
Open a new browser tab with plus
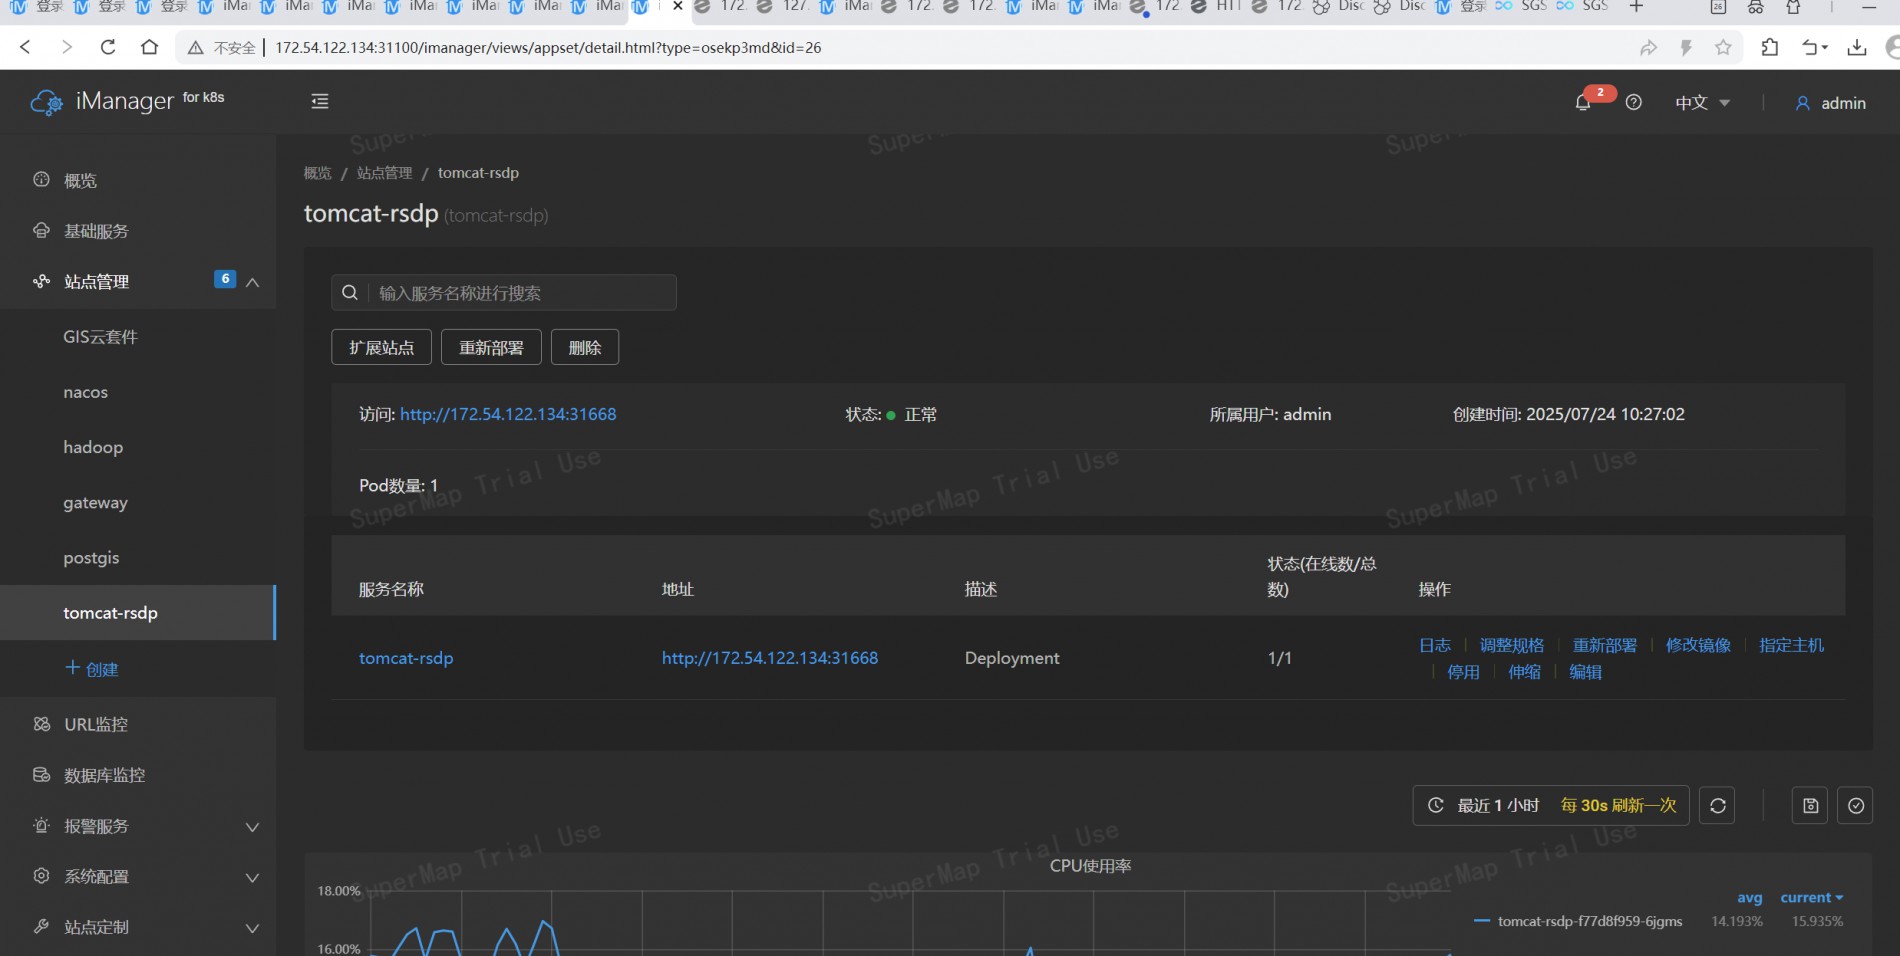1636,7
